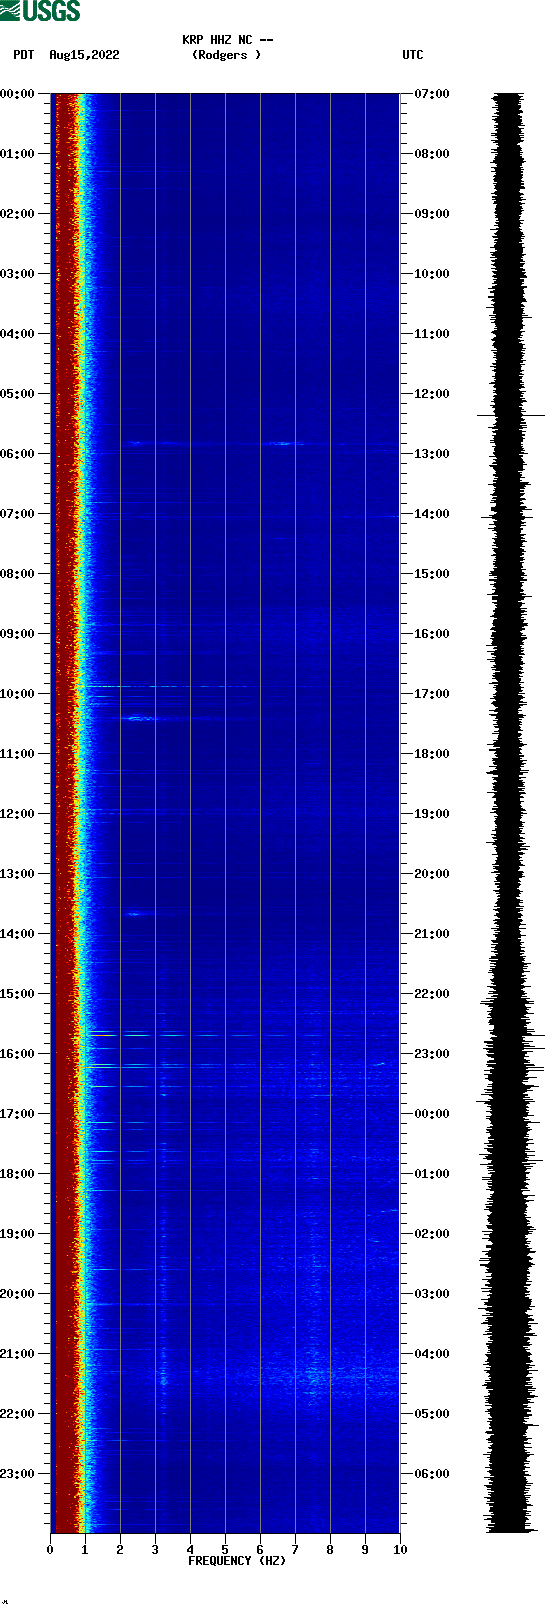Click the USGS logo
552x1613 pixels.
[x=40, y=11]
